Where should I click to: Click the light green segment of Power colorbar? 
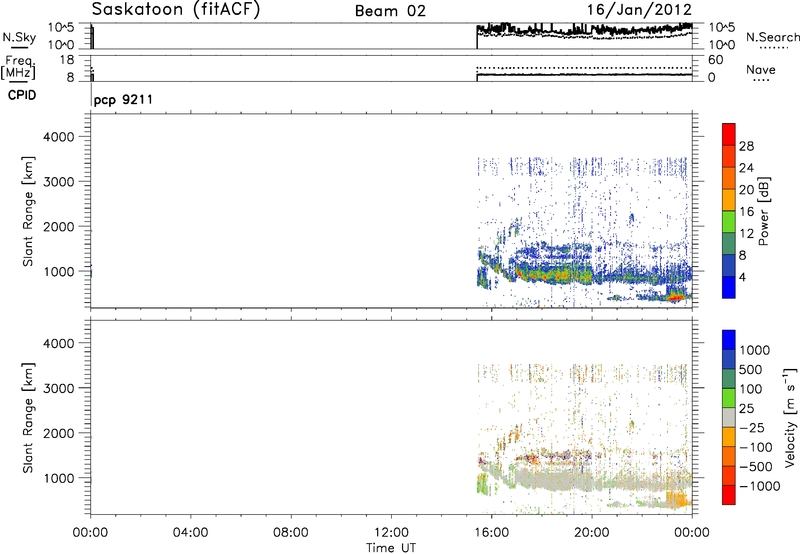(x=729, y=222)
